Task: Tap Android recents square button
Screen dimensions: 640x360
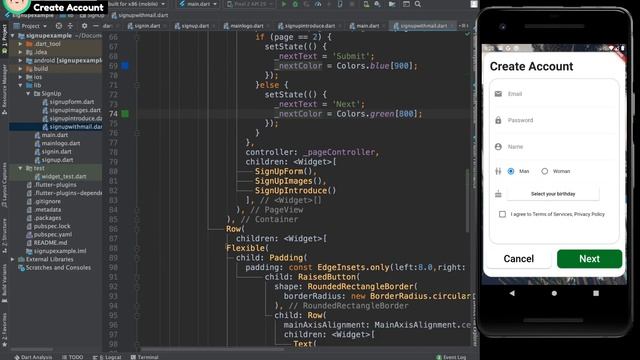Action: coord(596,293)
